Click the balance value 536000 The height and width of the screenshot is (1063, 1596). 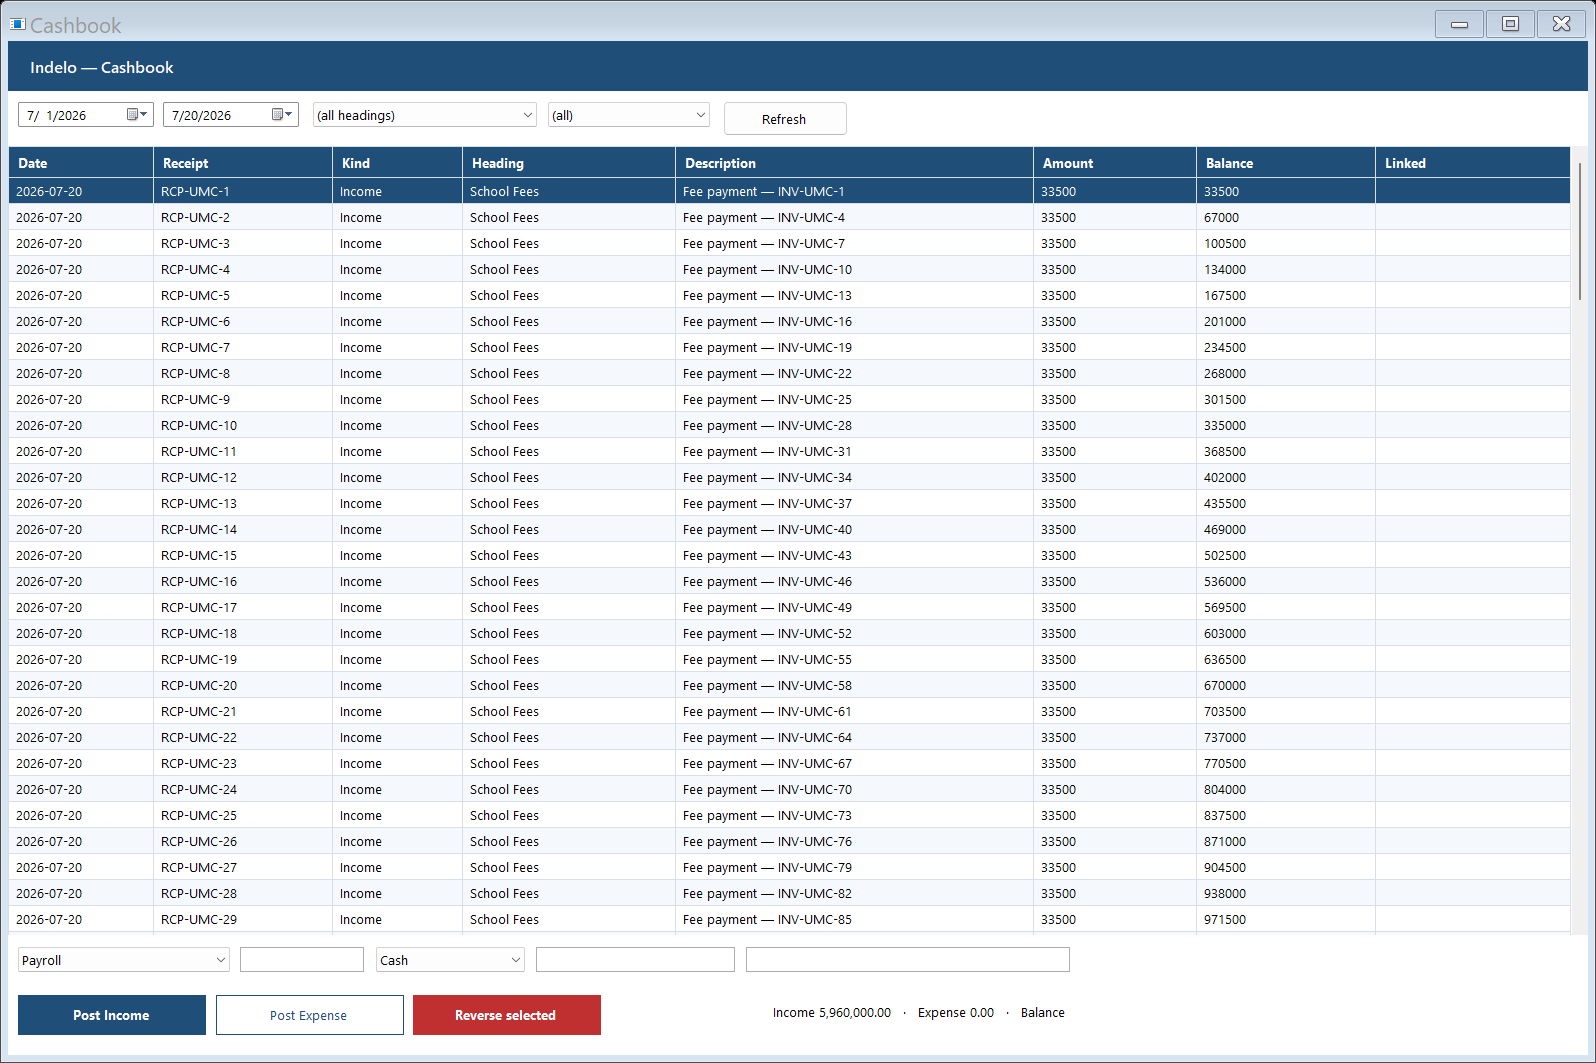tap(1225, 581)
